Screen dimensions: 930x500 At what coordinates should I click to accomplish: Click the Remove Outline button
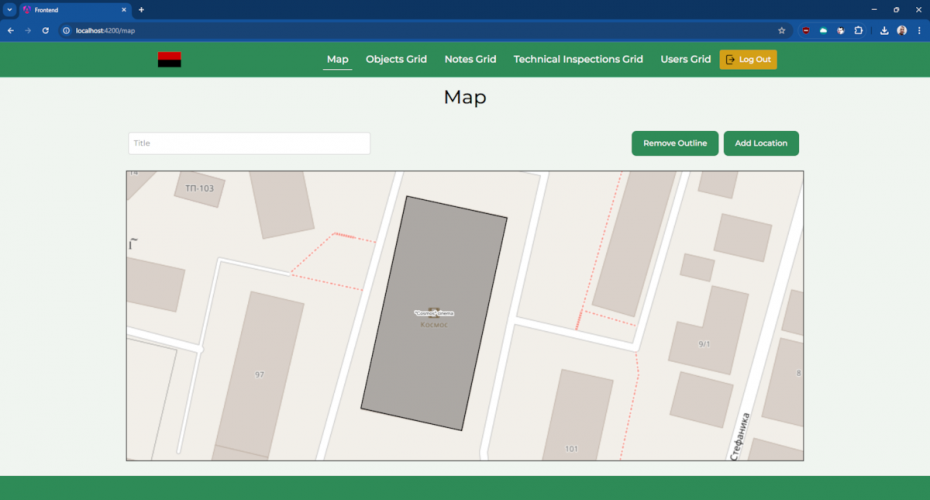[x=675, y=143]
